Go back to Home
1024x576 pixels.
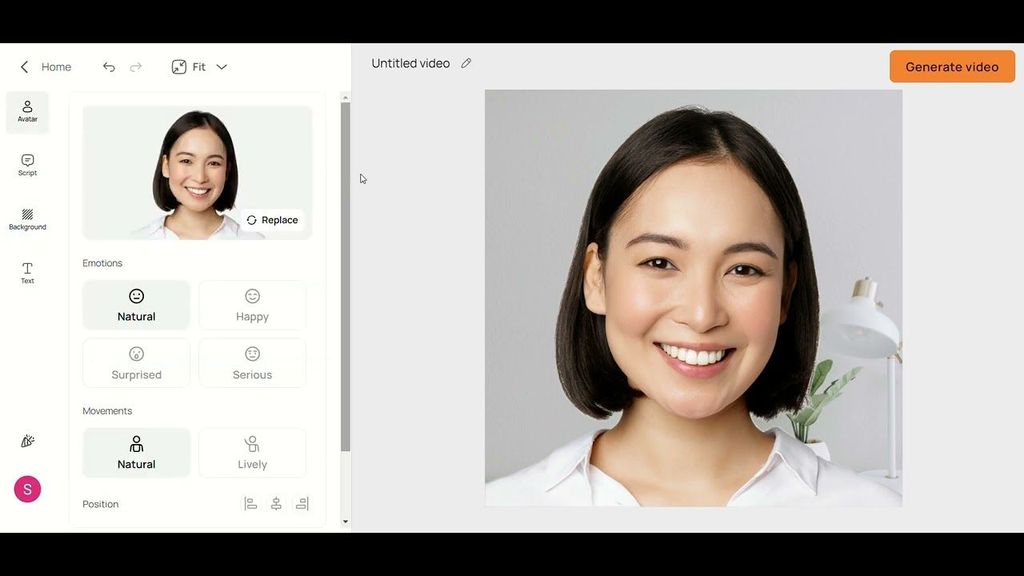click(46, 67)
